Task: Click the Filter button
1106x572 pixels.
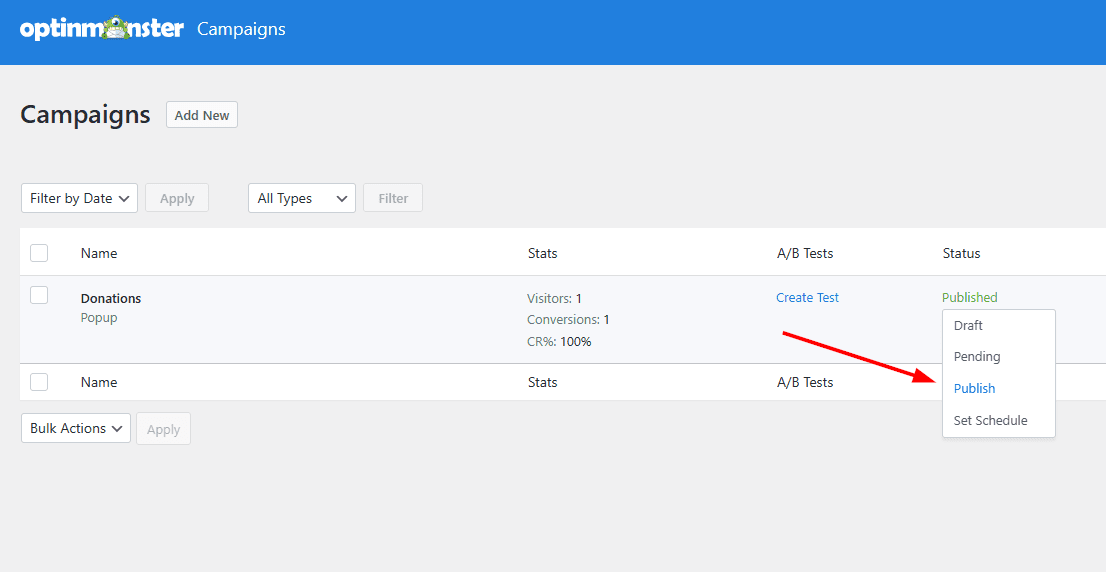Action: click(x=393, y=198)
